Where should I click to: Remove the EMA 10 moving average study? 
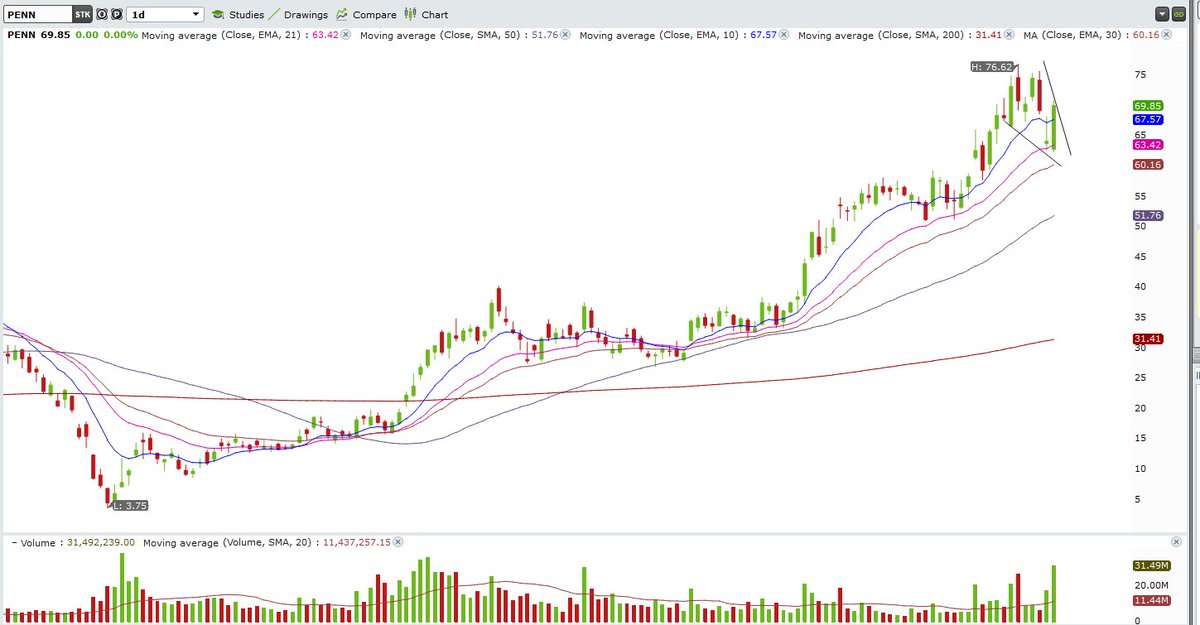coord(784,34)
